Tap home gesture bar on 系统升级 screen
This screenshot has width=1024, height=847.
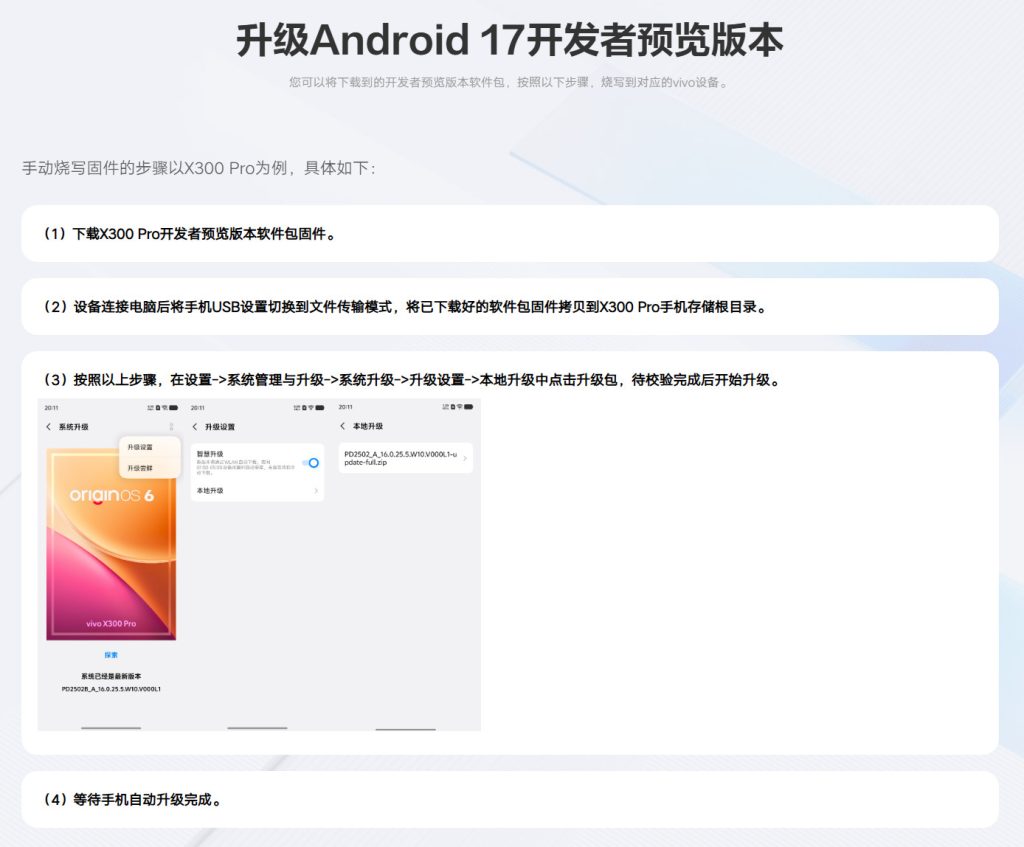pyautogui.click(x=111, y=728)
